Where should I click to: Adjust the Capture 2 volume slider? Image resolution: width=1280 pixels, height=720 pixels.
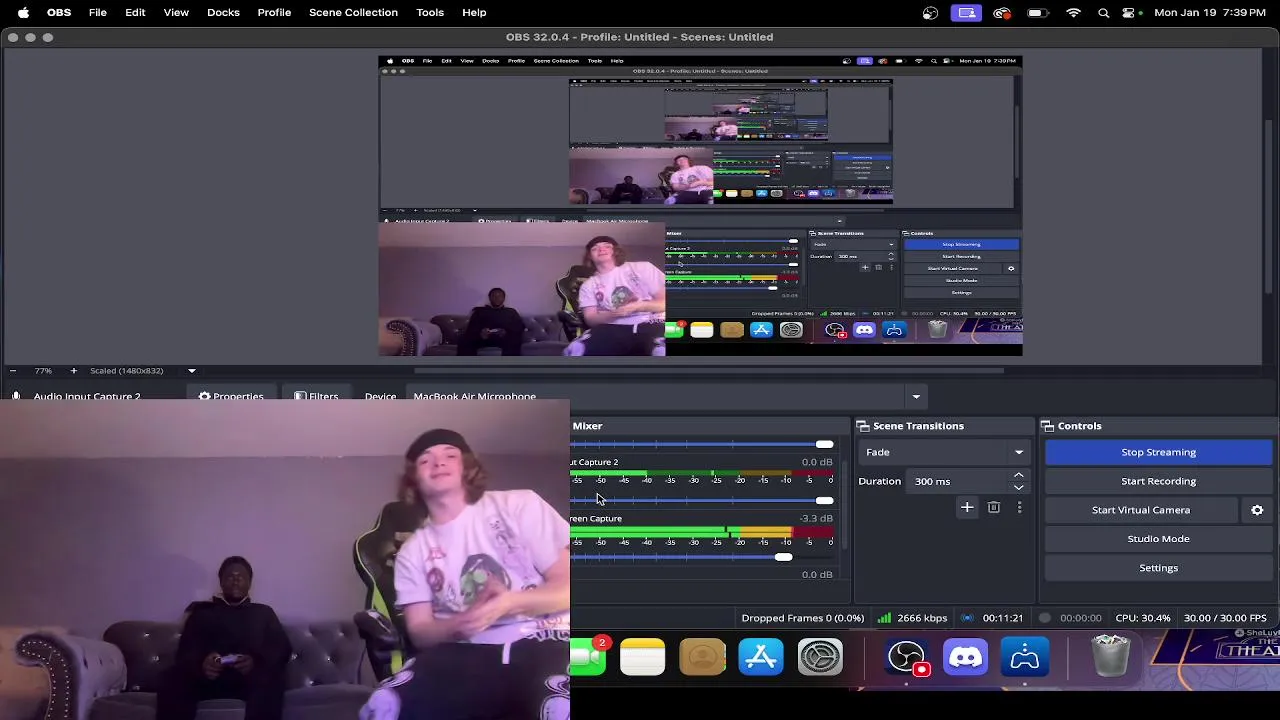pos(824,500)
